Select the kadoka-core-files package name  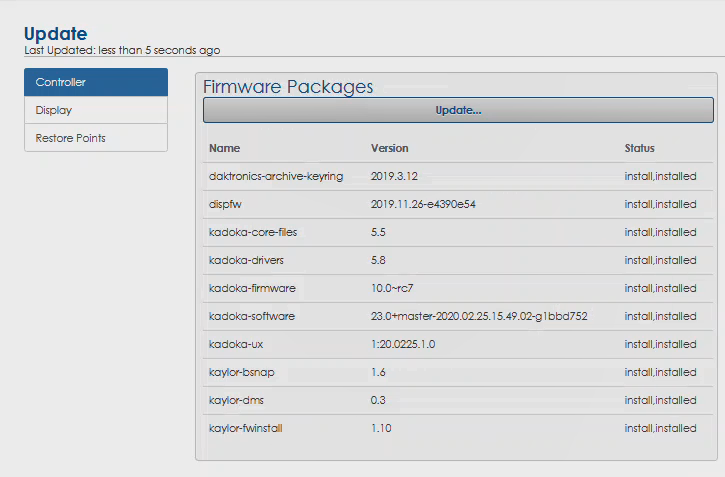[253, 232]
